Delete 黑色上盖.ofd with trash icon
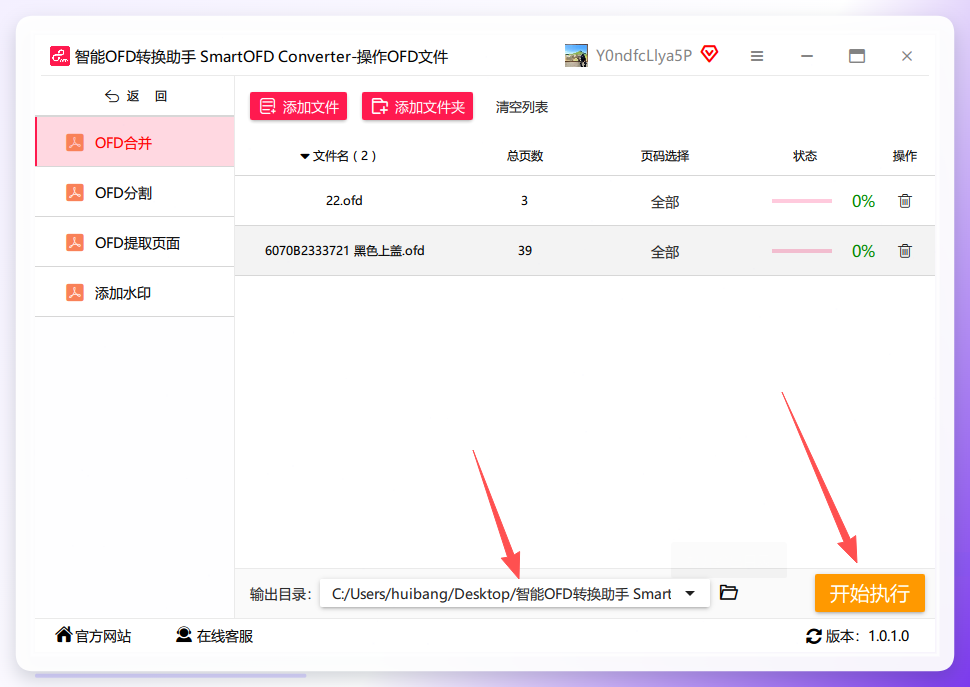The width and height of the screenshot is (970, 687). 904,250
